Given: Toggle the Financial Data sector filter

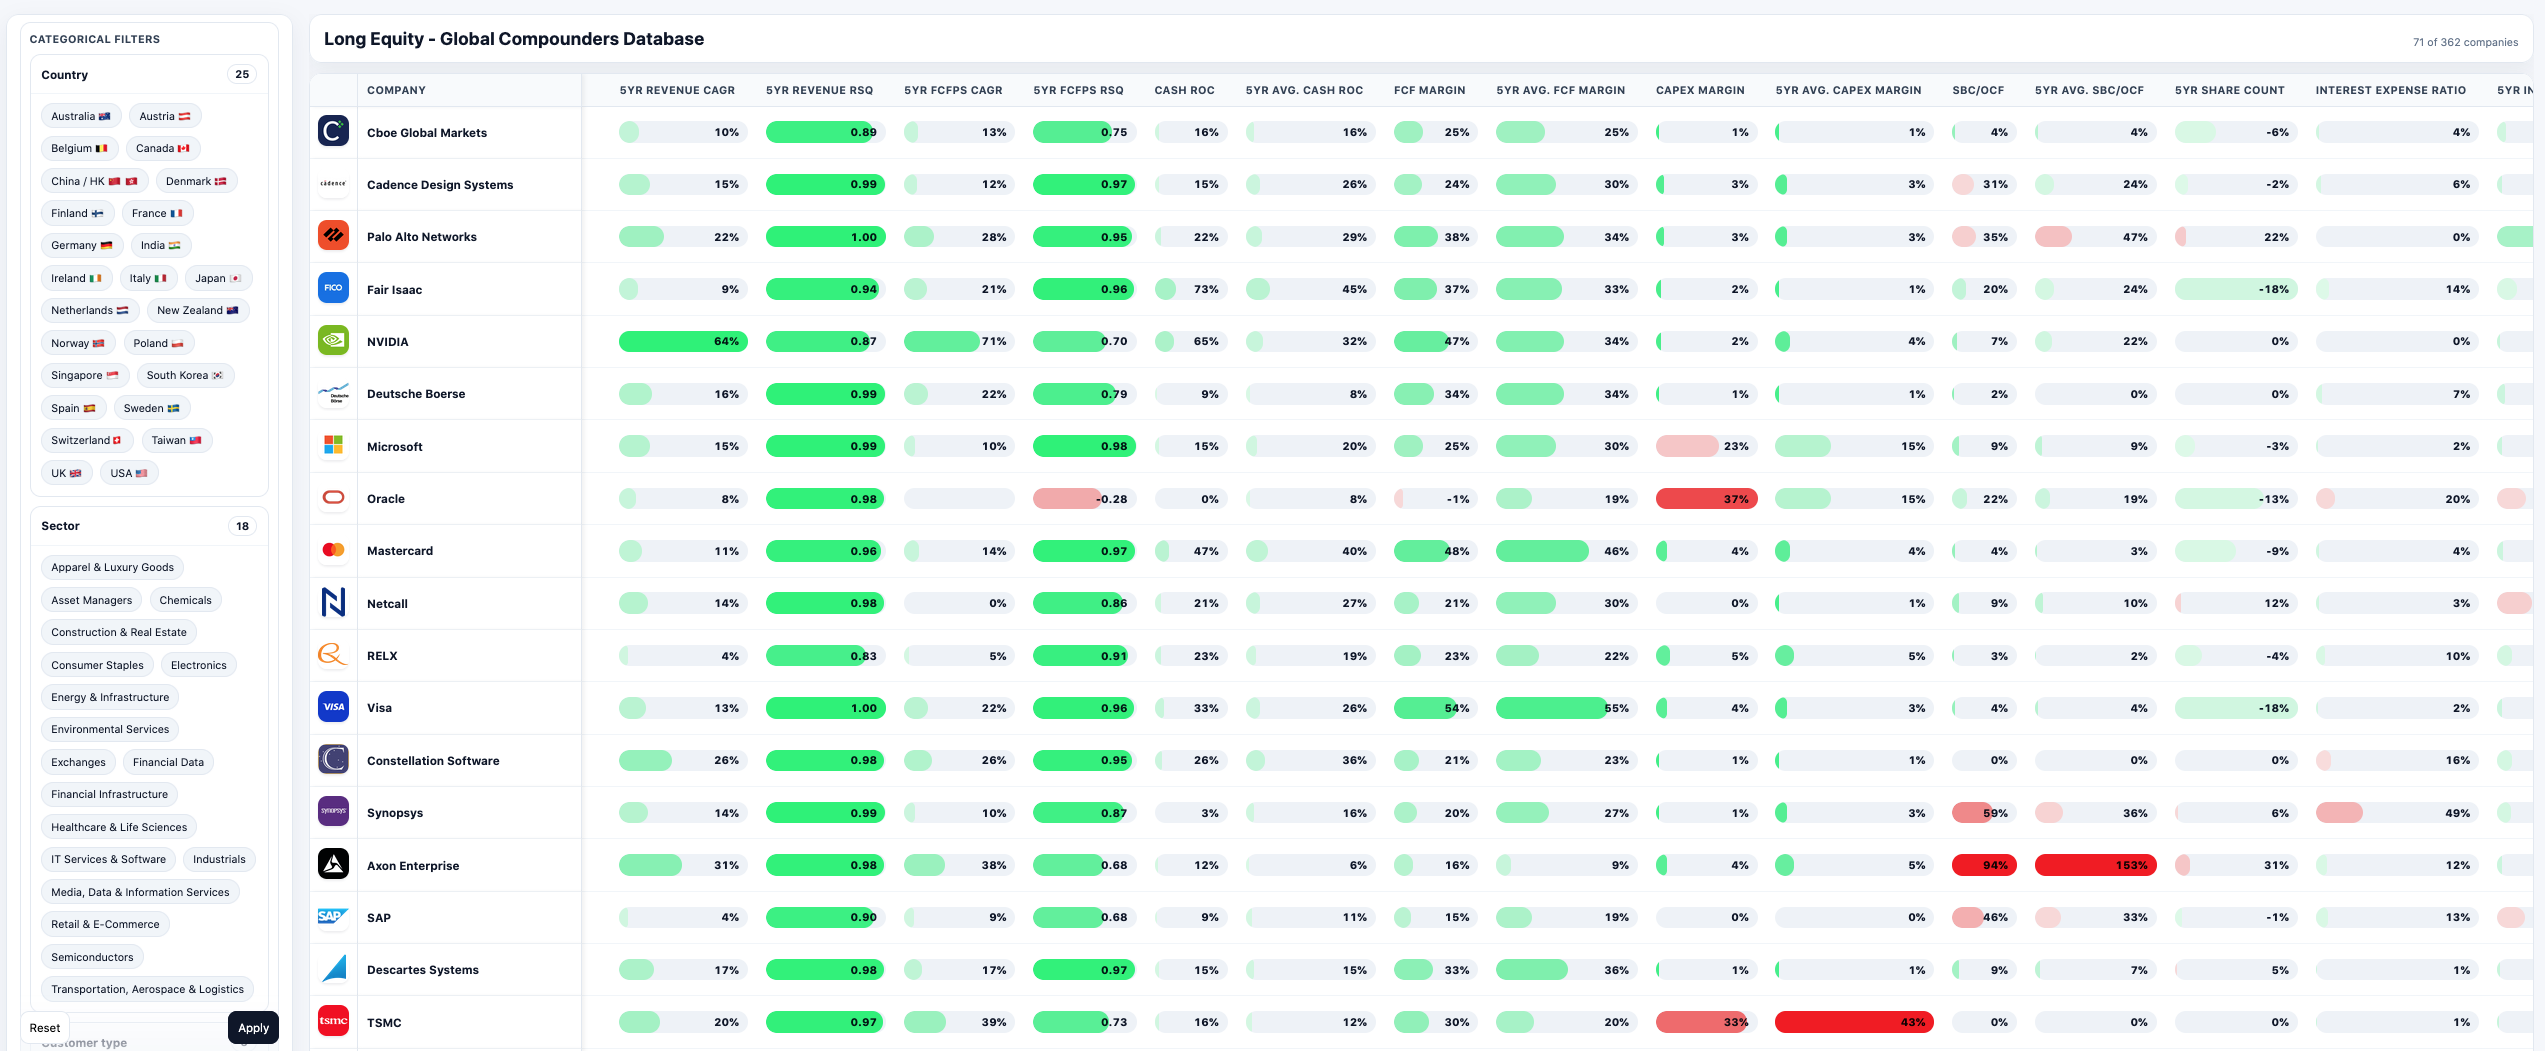Looking at the screenshot, I should (x=168, y=762).
